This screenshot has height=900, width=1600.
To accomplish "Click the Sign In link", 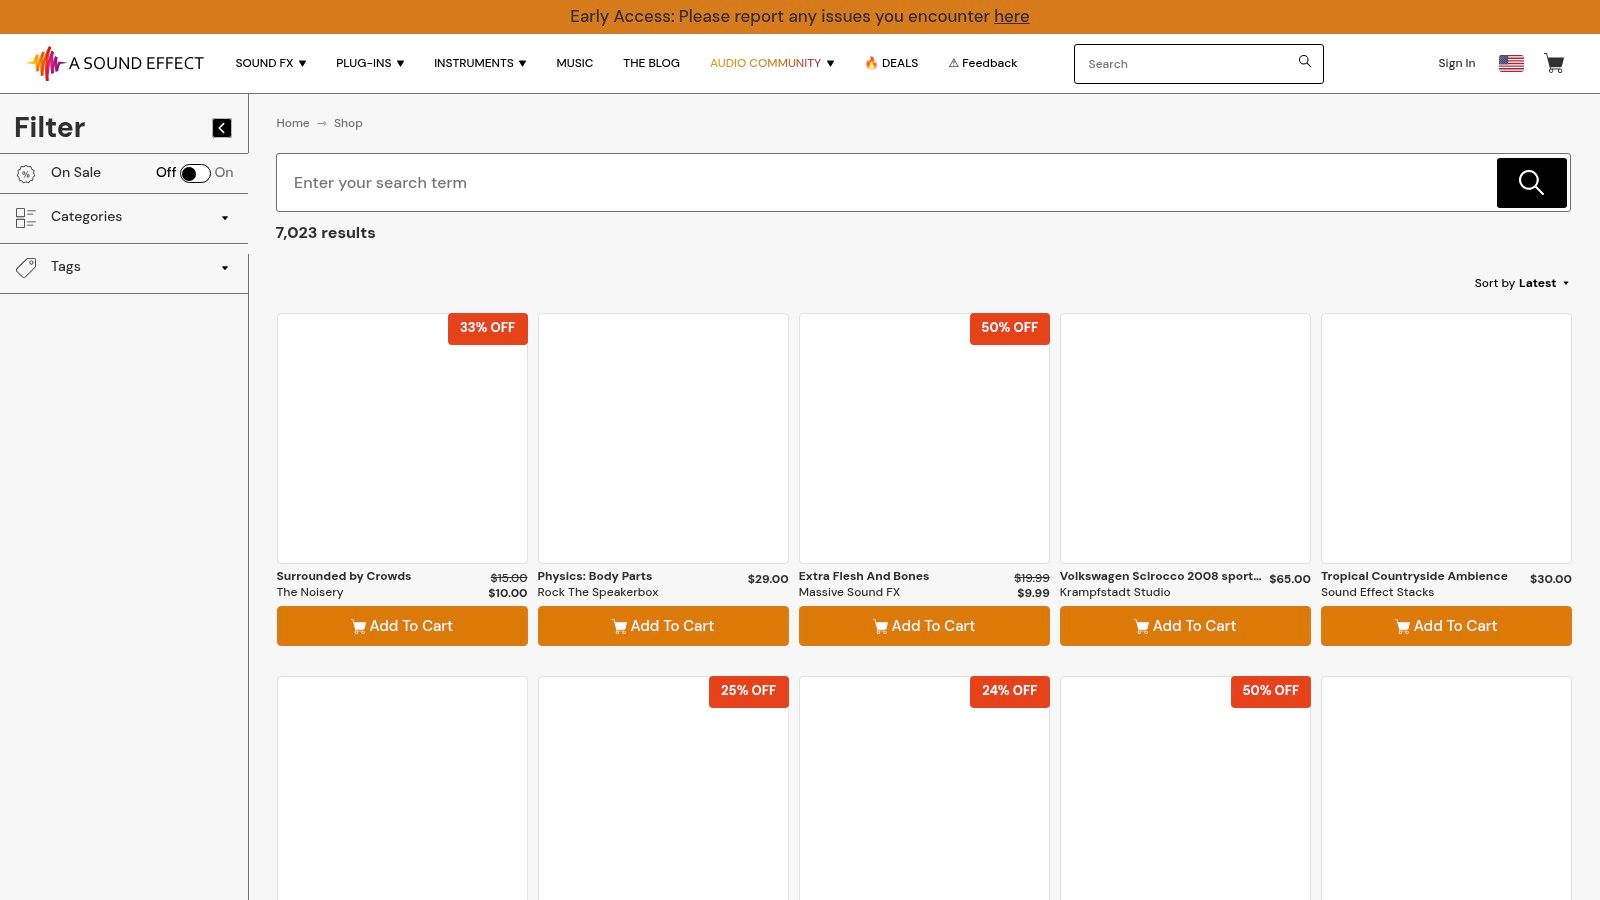I will (x=1456, y=63).
